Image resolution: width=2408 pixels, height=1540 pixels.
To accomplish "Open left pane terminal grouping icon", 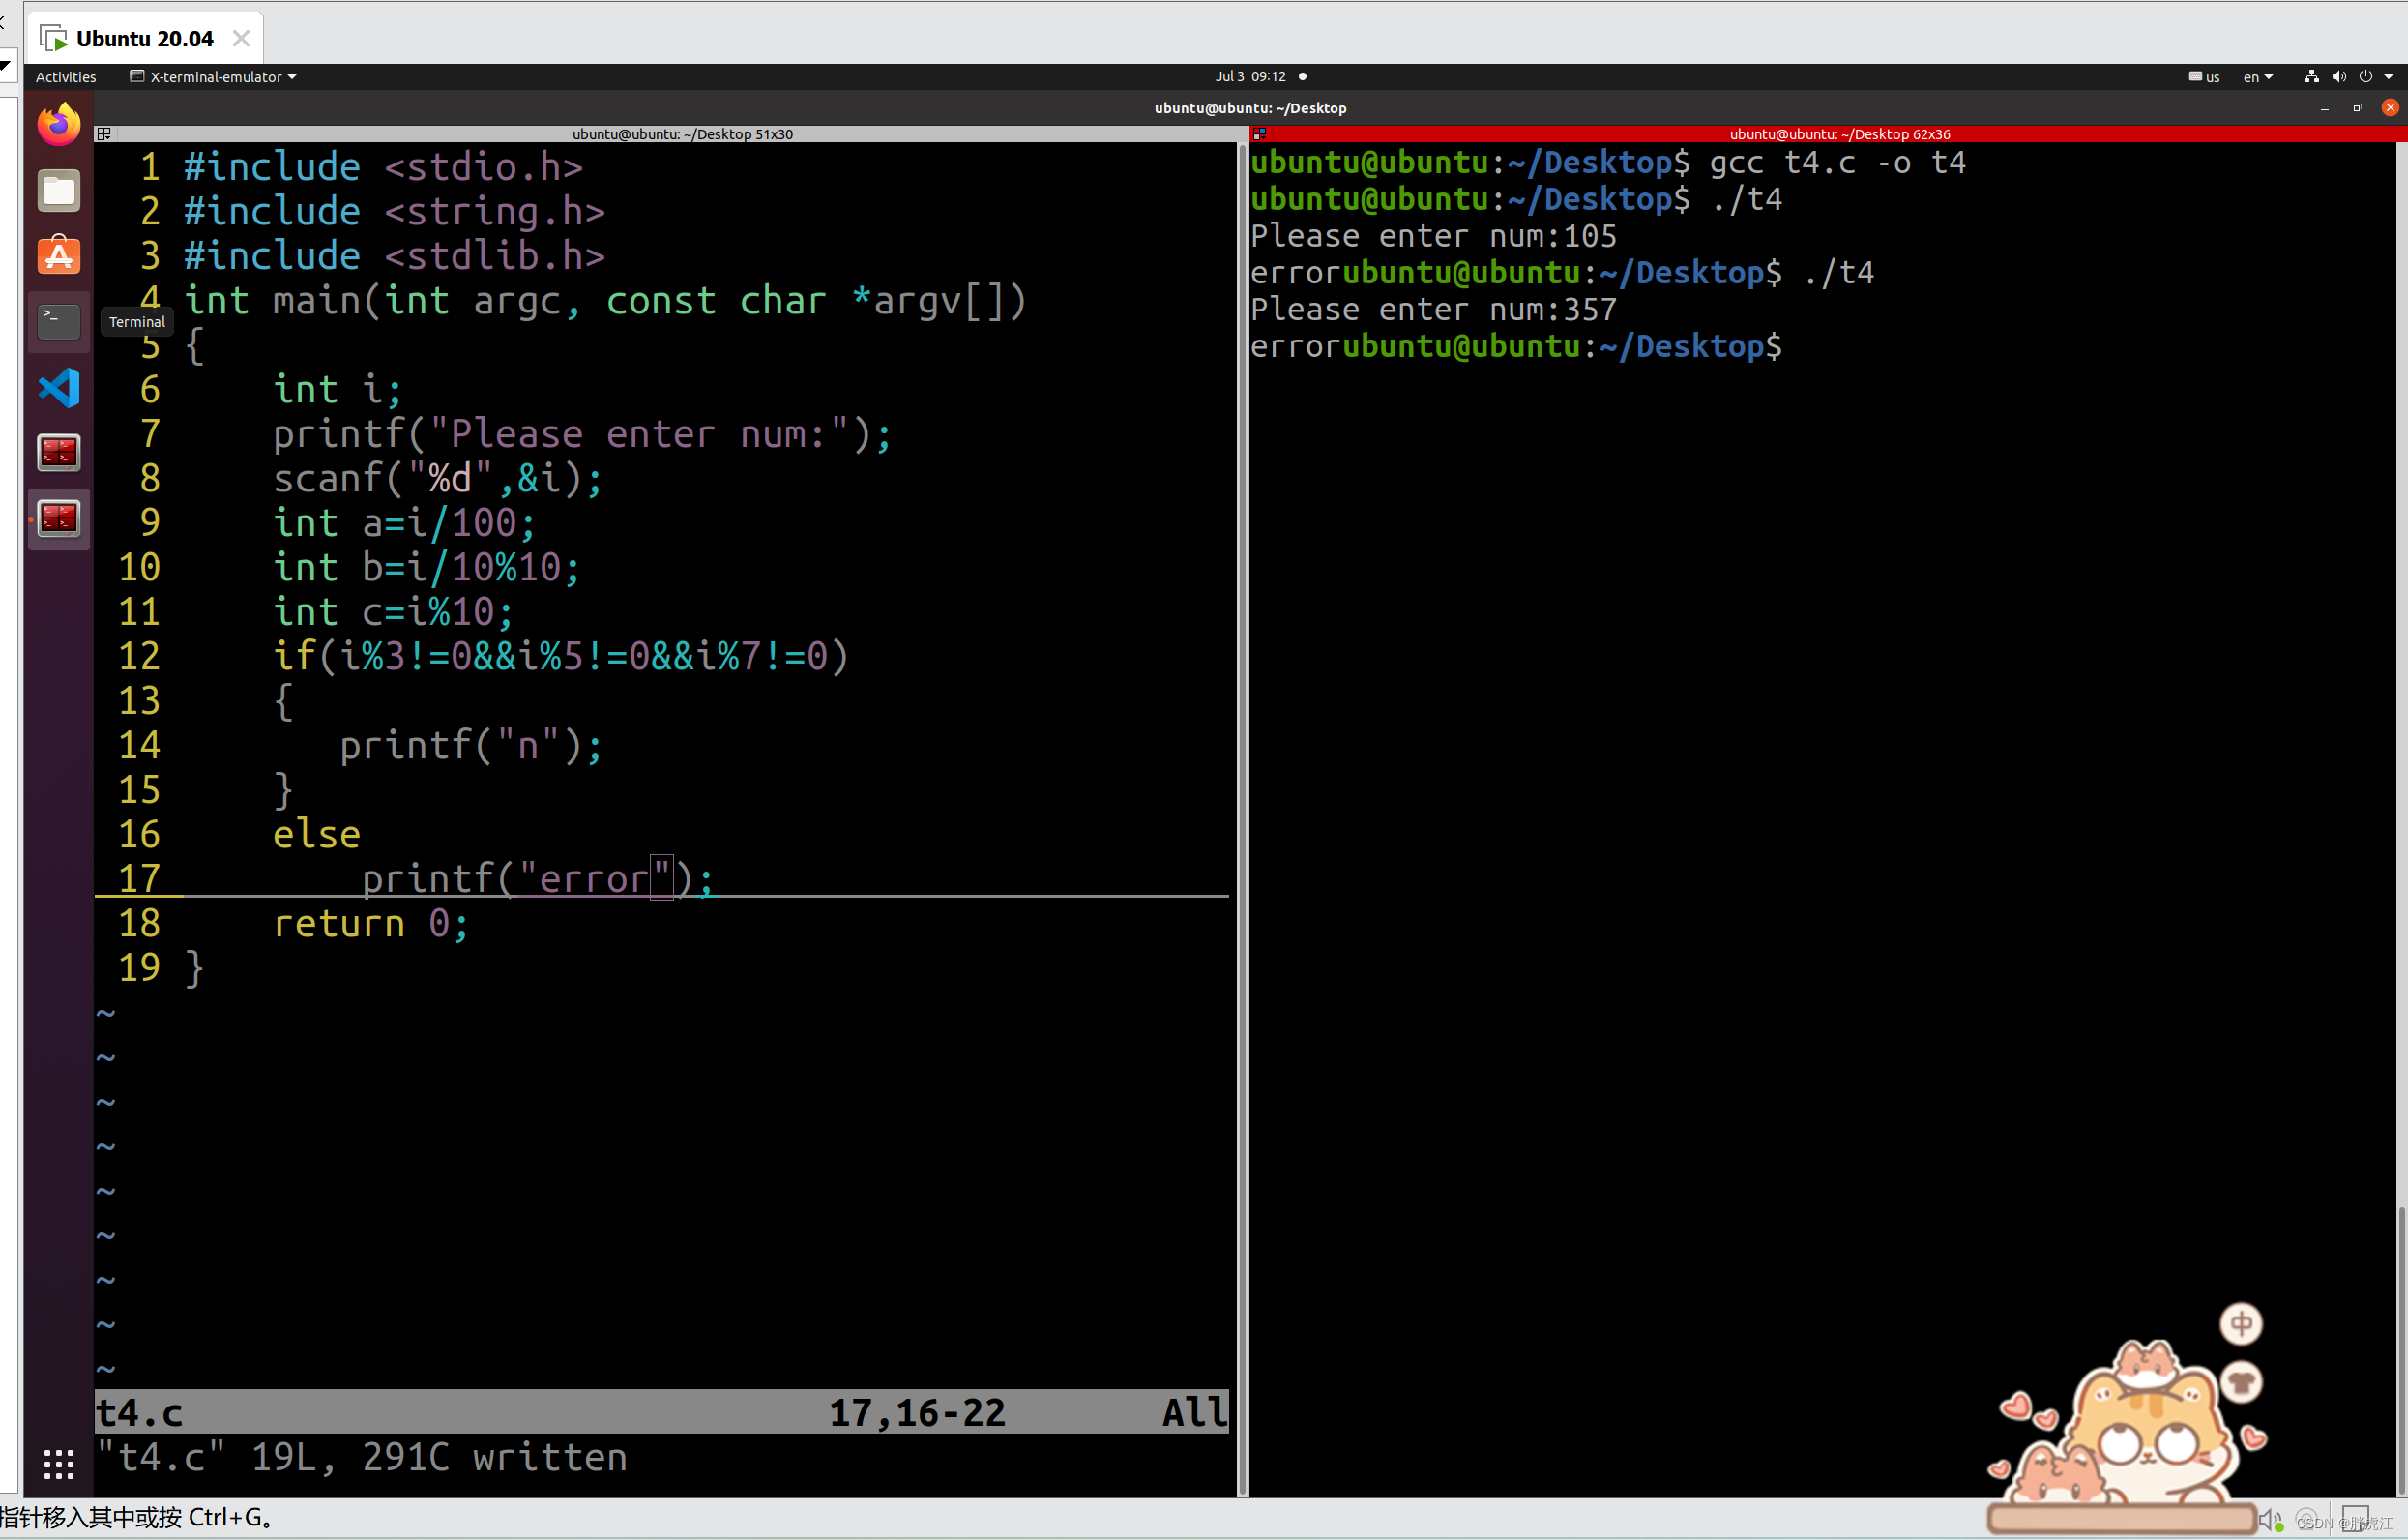I will coord(104,134).
